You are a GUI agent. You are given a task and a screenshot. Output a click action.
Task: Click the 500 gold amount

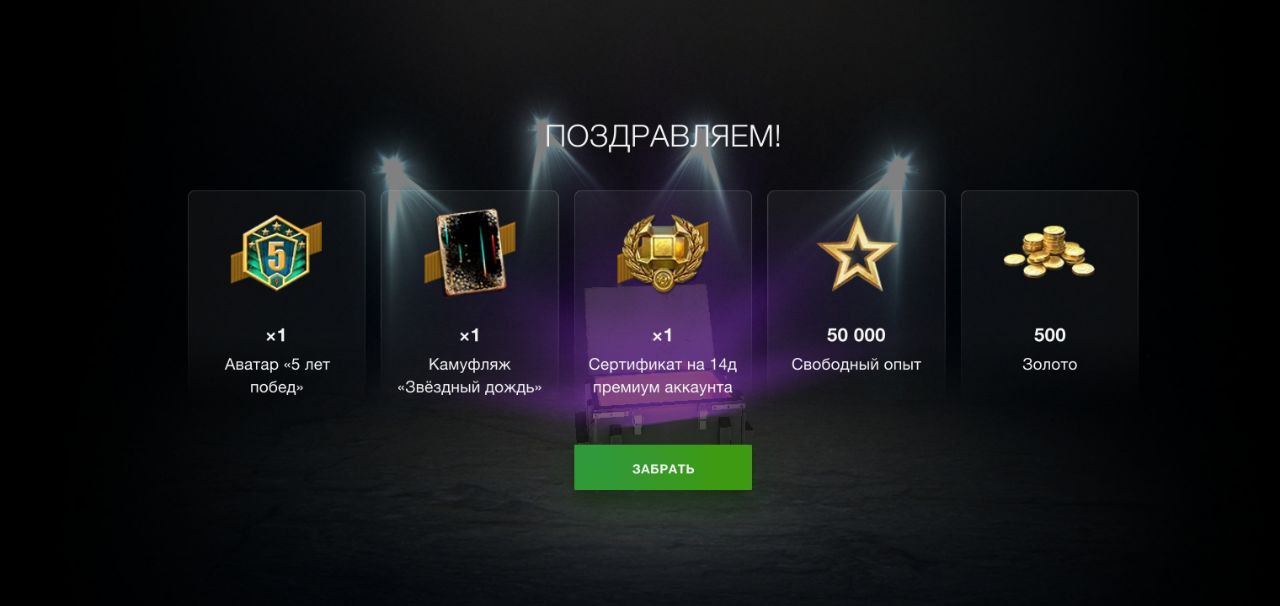[1049, 335]
